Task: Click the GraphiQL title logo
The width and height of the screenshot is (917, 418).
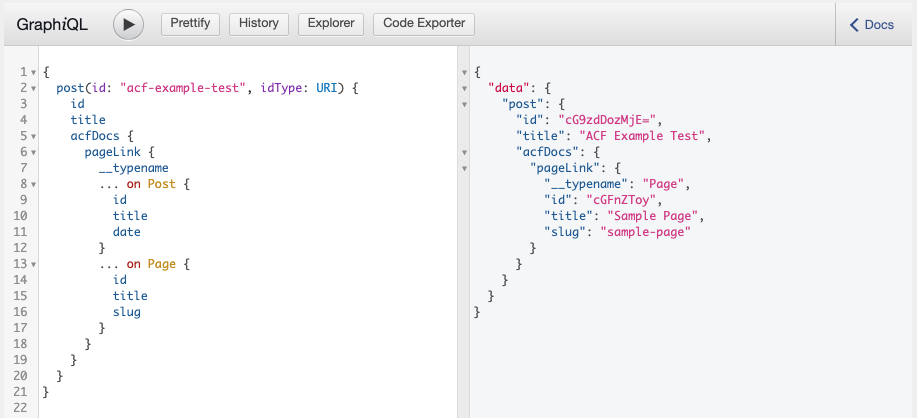Action: click(x=52, y=25)
